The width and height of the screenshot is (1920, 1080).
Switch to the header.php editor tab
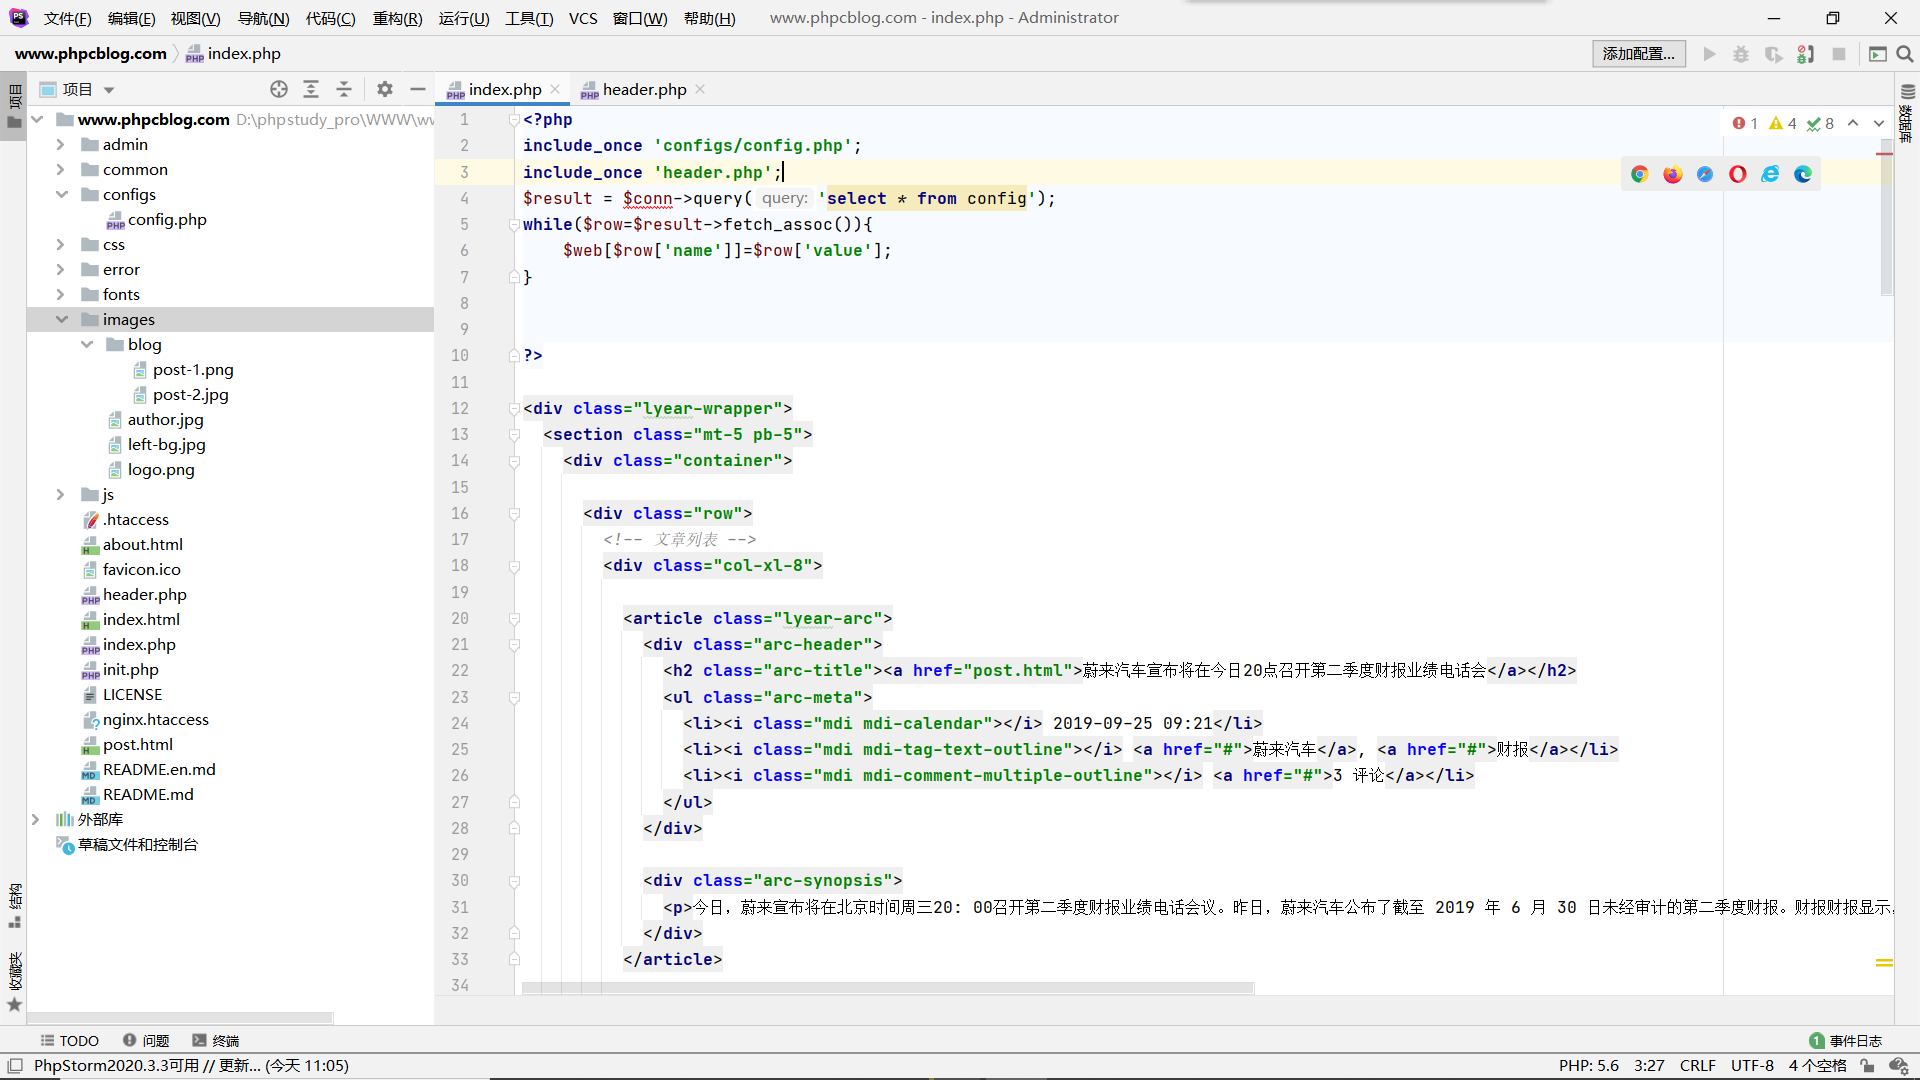pos(644,89)
